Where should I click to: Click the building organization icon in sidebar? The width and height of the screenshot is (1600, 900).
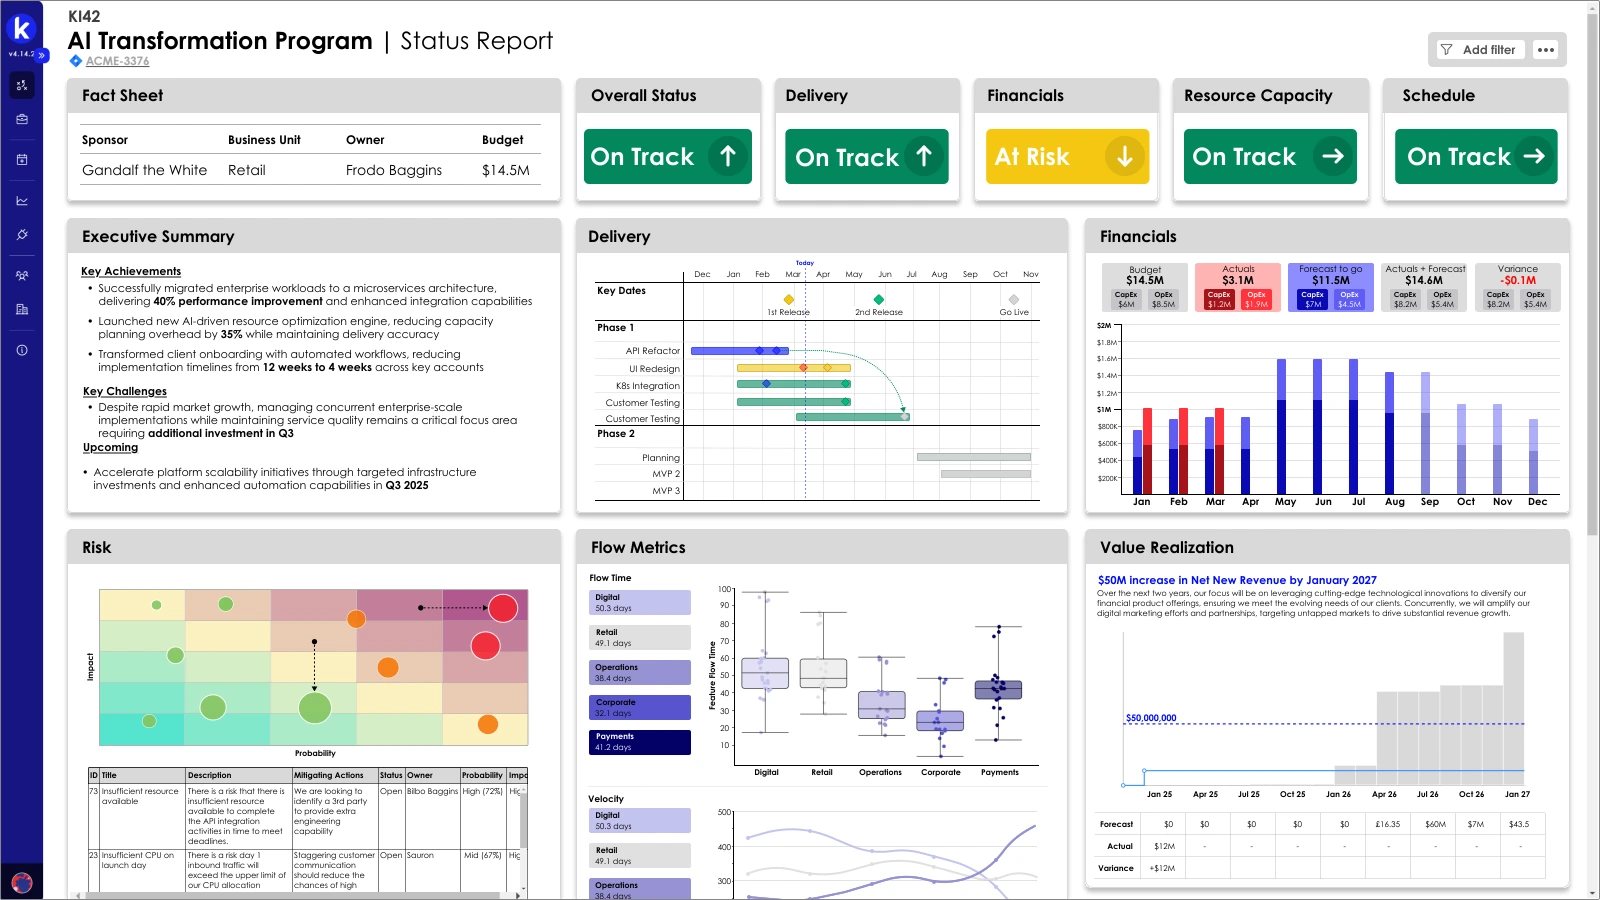[x=22, y=310]
